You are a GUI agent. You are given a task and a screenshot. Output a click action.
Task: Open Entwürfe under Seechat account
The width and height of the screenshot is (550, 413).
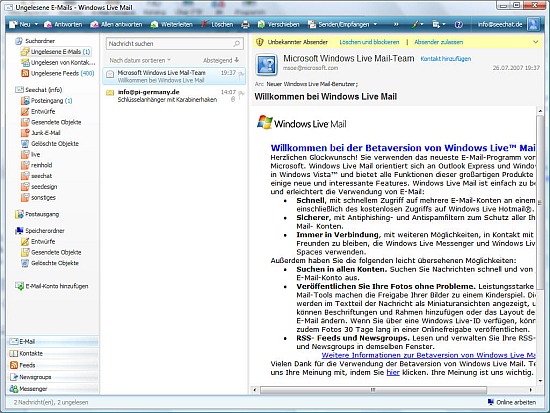pyautogui.click(x=38, y=112)
